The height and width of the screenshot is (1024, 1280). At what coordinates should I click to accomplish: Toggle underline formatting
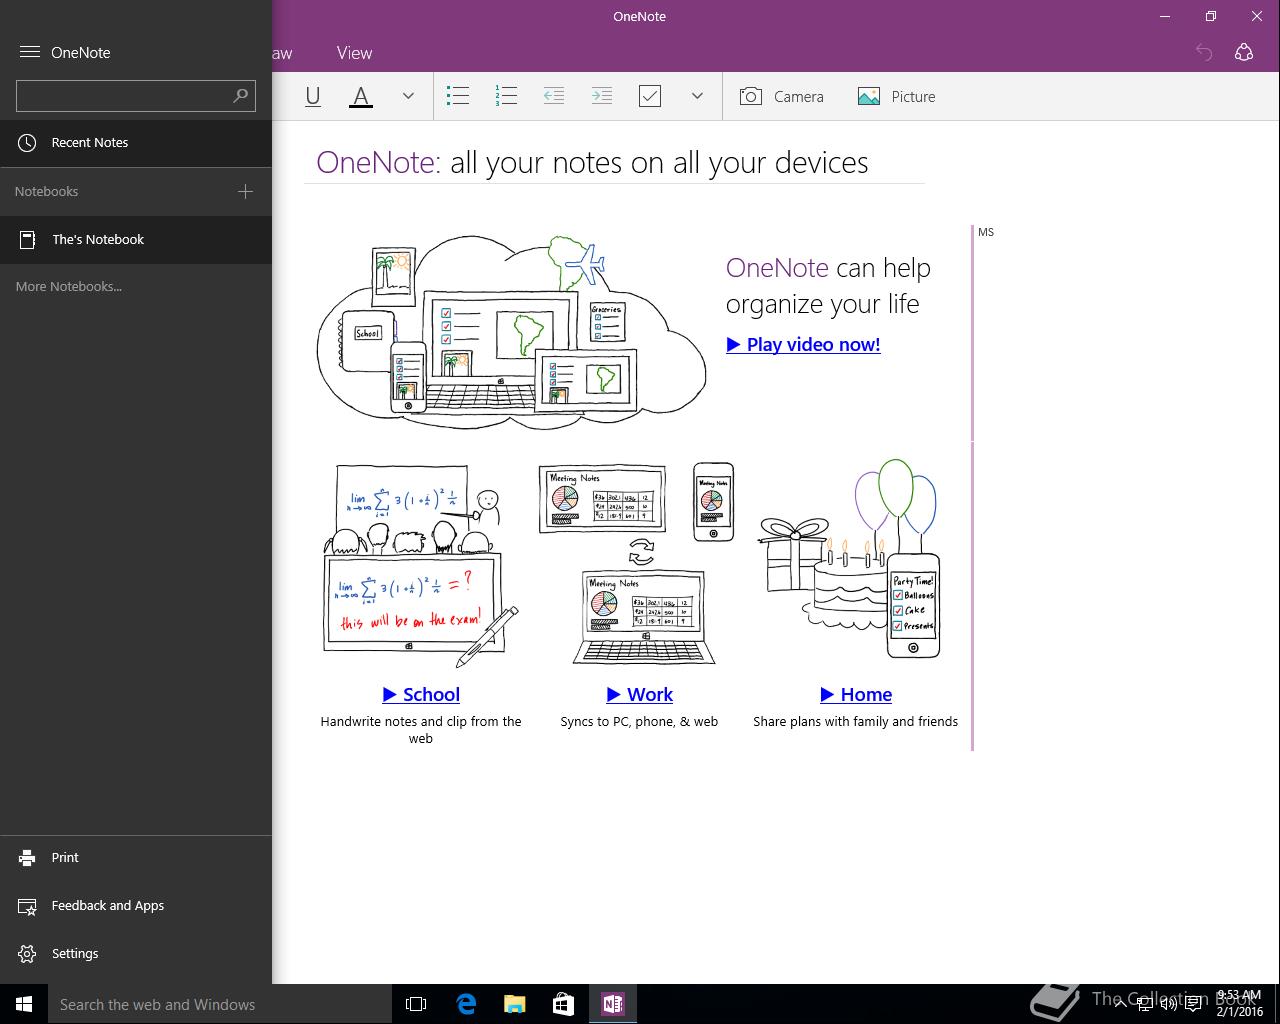(313, 96)
